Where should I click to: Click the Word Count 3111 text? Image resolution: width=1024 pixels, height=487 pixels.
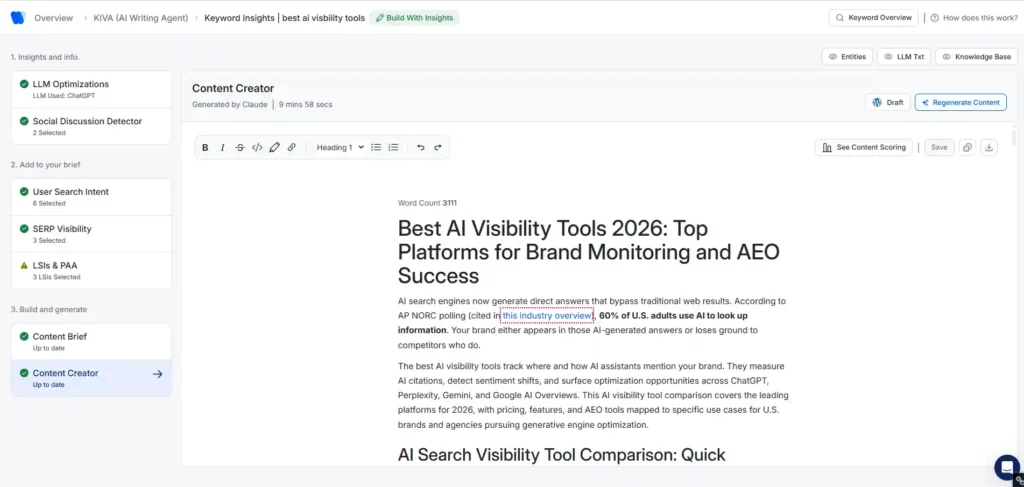coord(427,203)
